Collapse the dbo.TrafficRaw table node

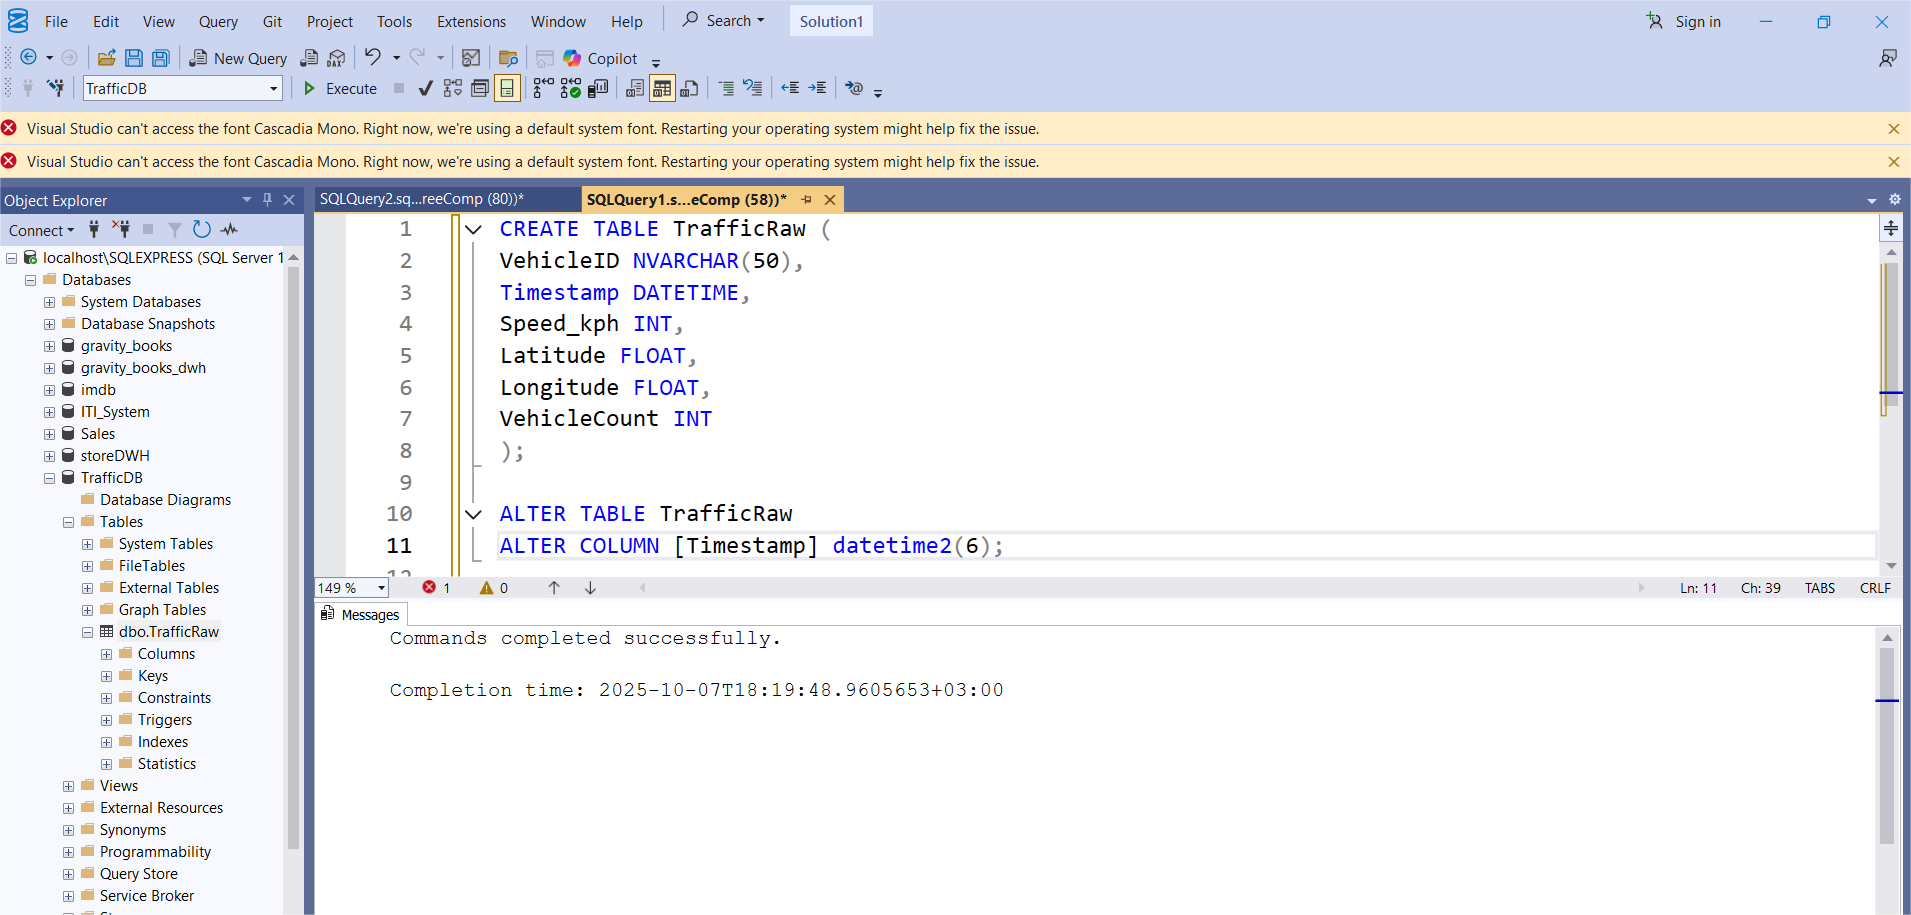coord(87,631)
